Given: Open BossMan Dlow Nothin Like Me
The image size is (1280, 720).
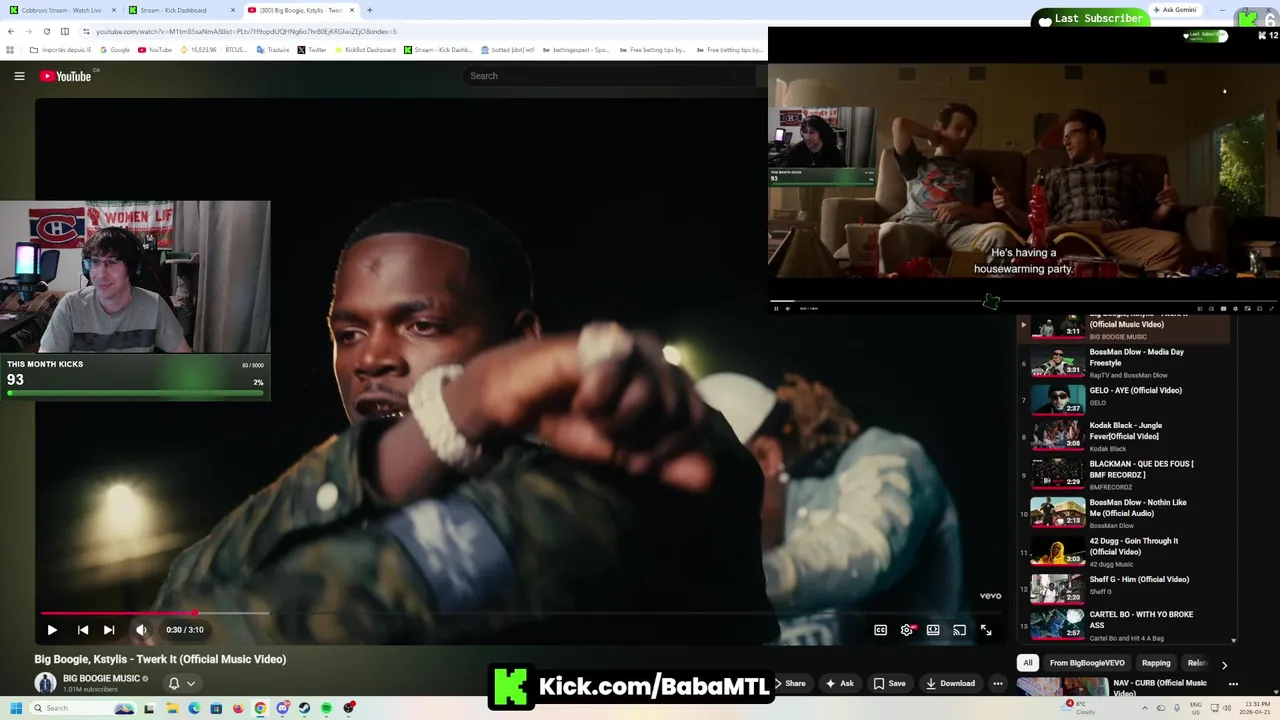Looking at the screenshot, I should [1126, 512].
